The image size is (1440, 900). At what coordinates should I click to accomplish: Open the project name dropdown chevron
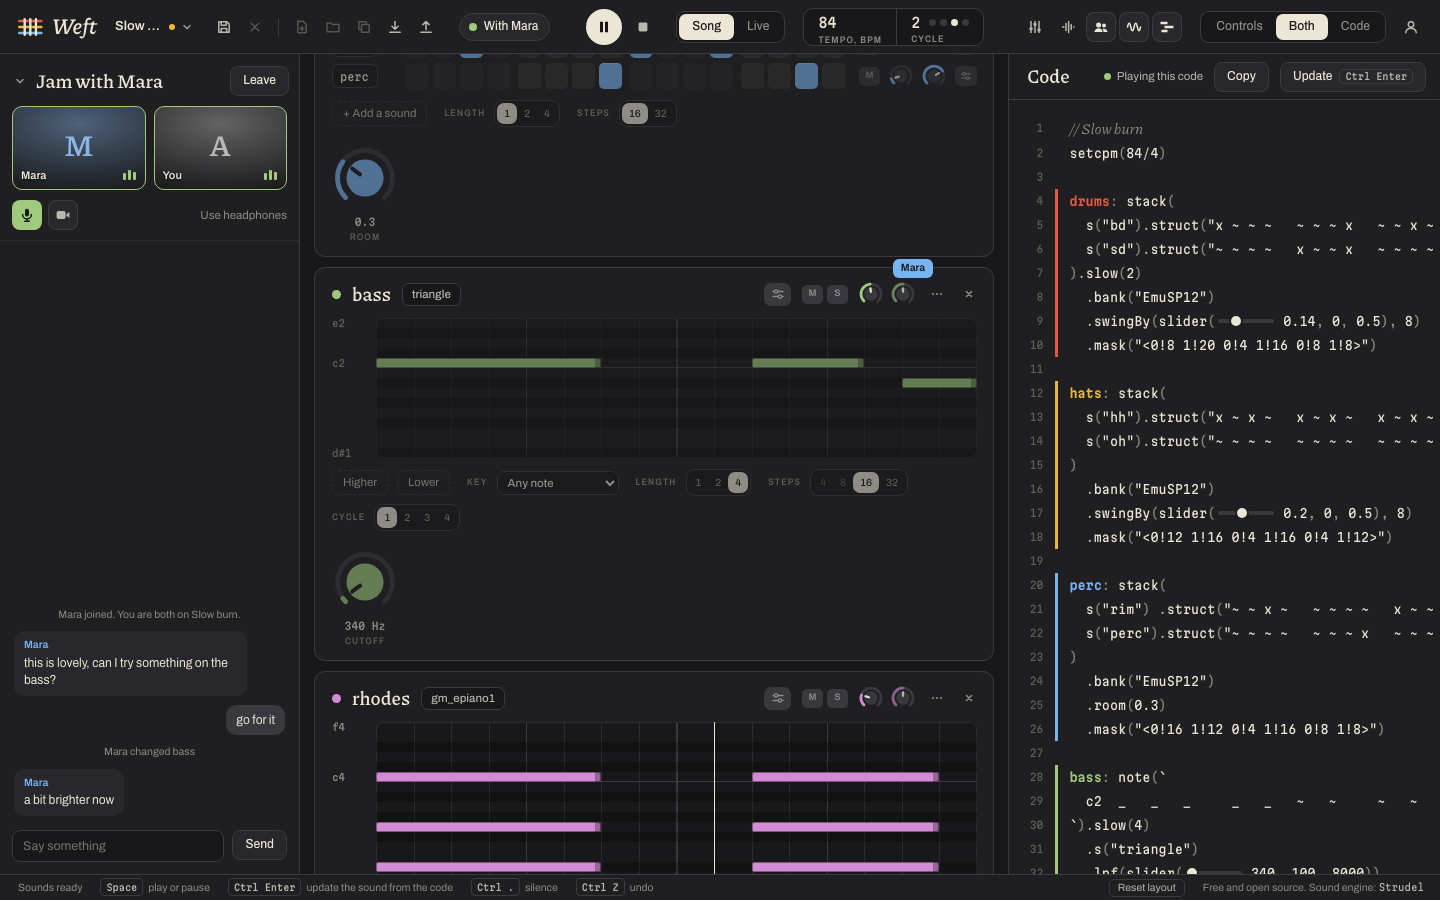pos(187,27)
